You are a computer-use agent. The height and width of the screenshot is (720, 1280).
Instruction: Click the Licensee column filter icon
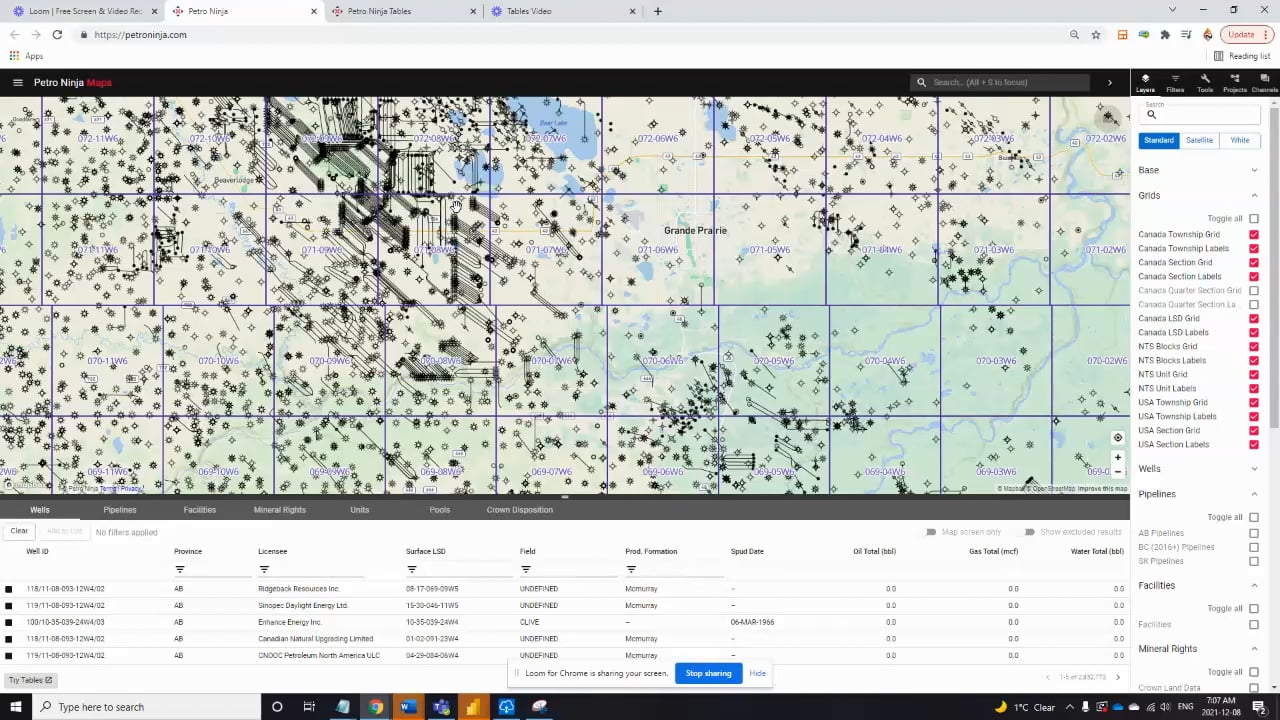tap(264, 570)
